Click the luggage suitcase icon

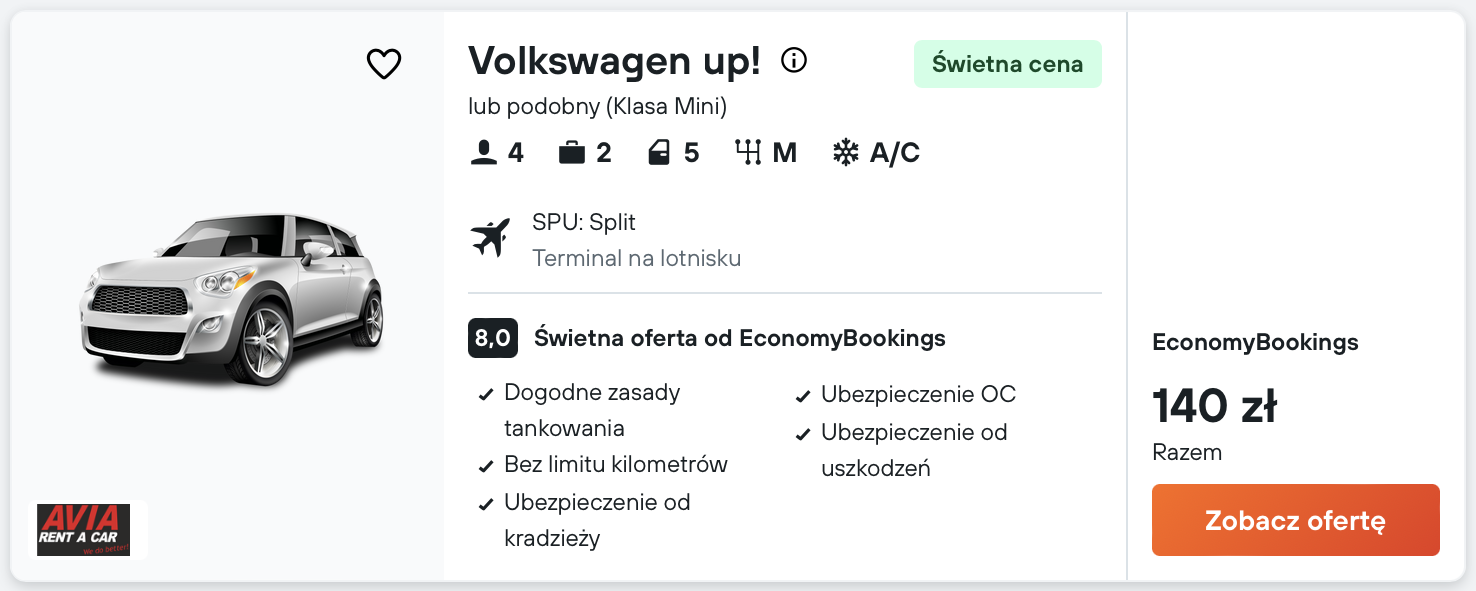coord(572,152)
